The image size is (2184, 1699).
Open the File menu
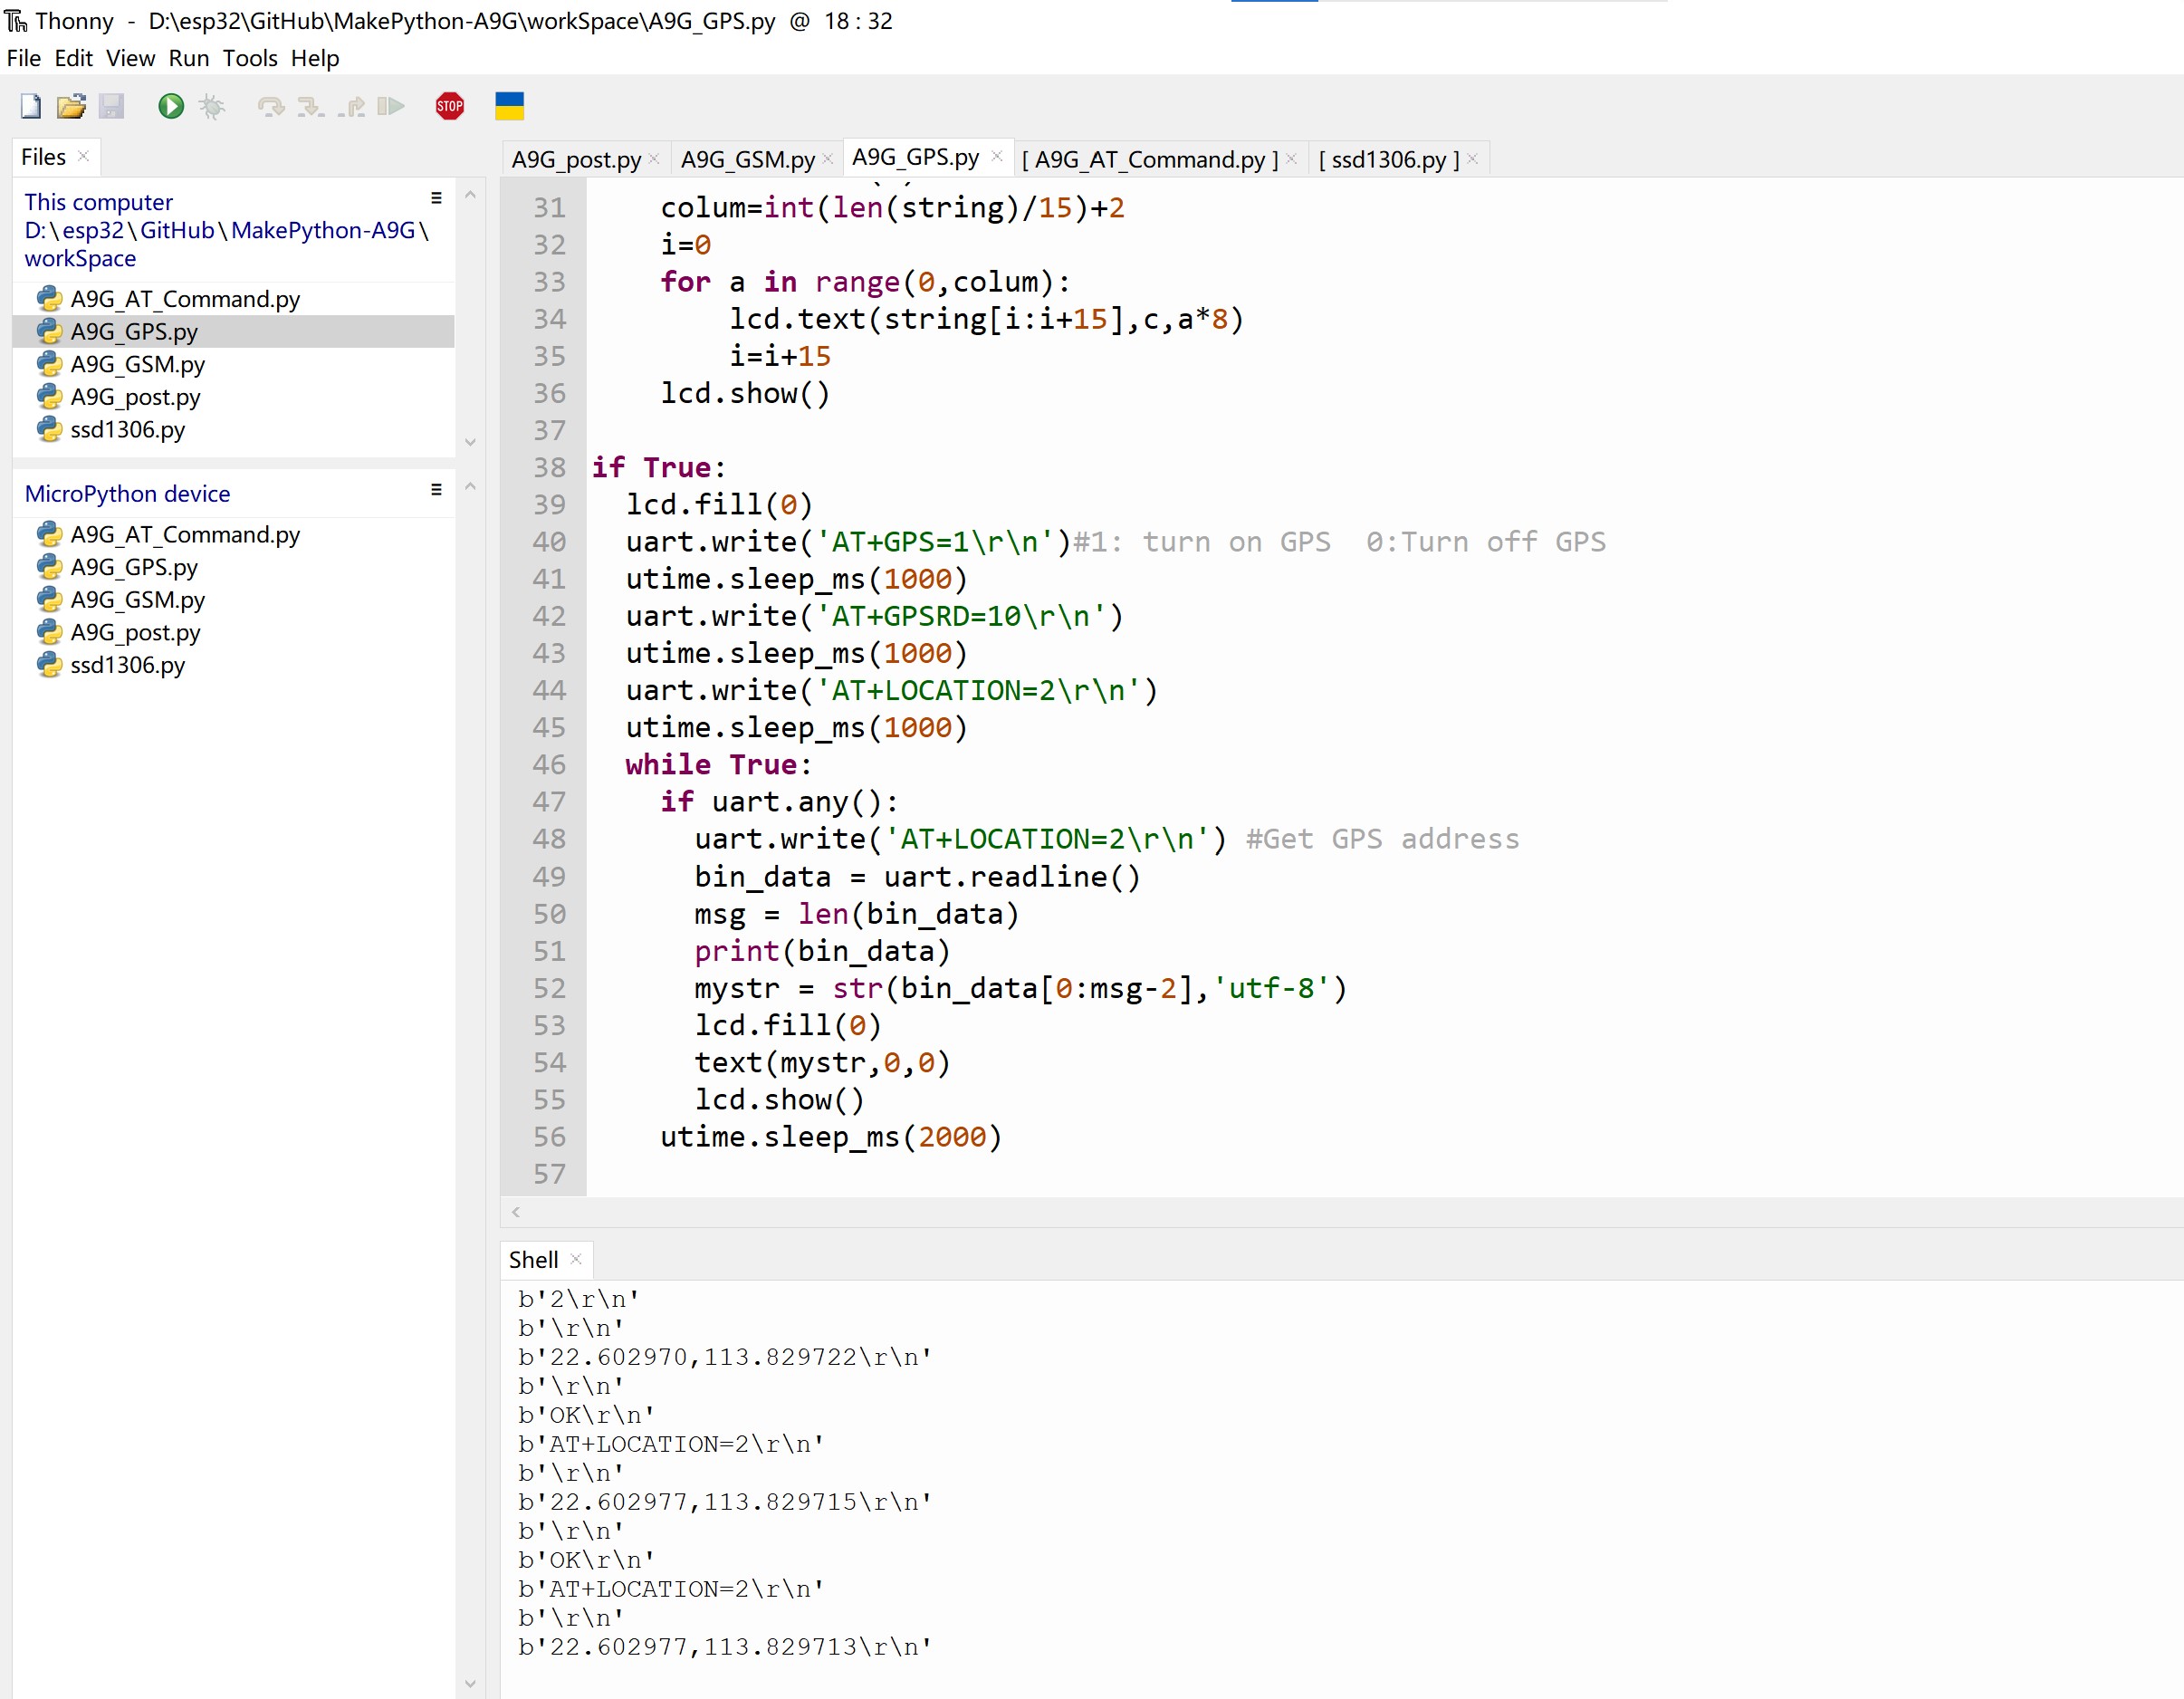[x=26, y=59]
